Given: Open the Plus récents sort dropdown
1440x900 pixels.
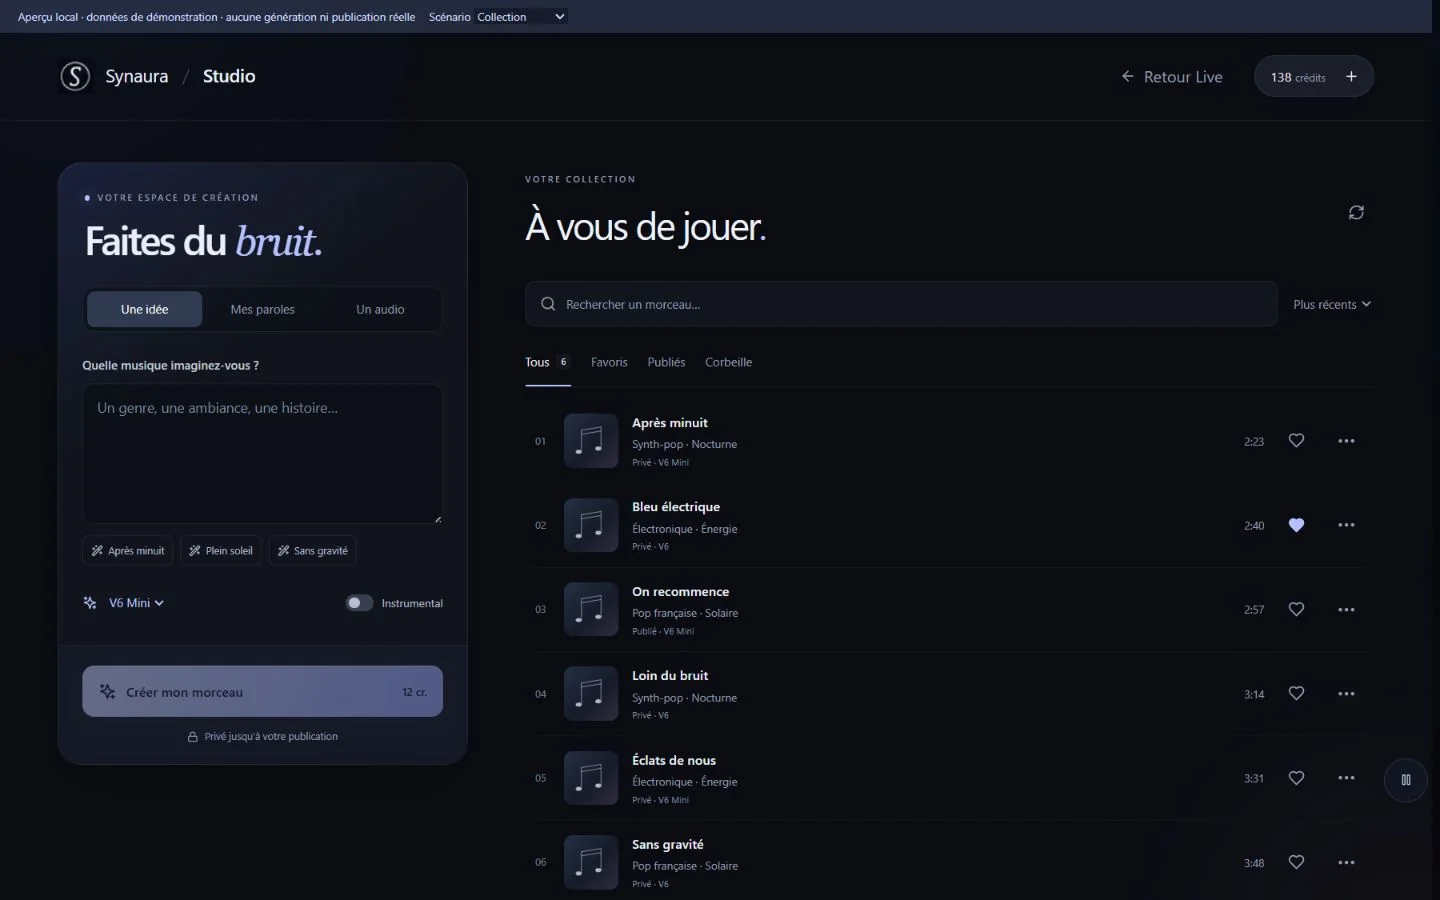Looking at the screenshot, I should (1332, 305).
